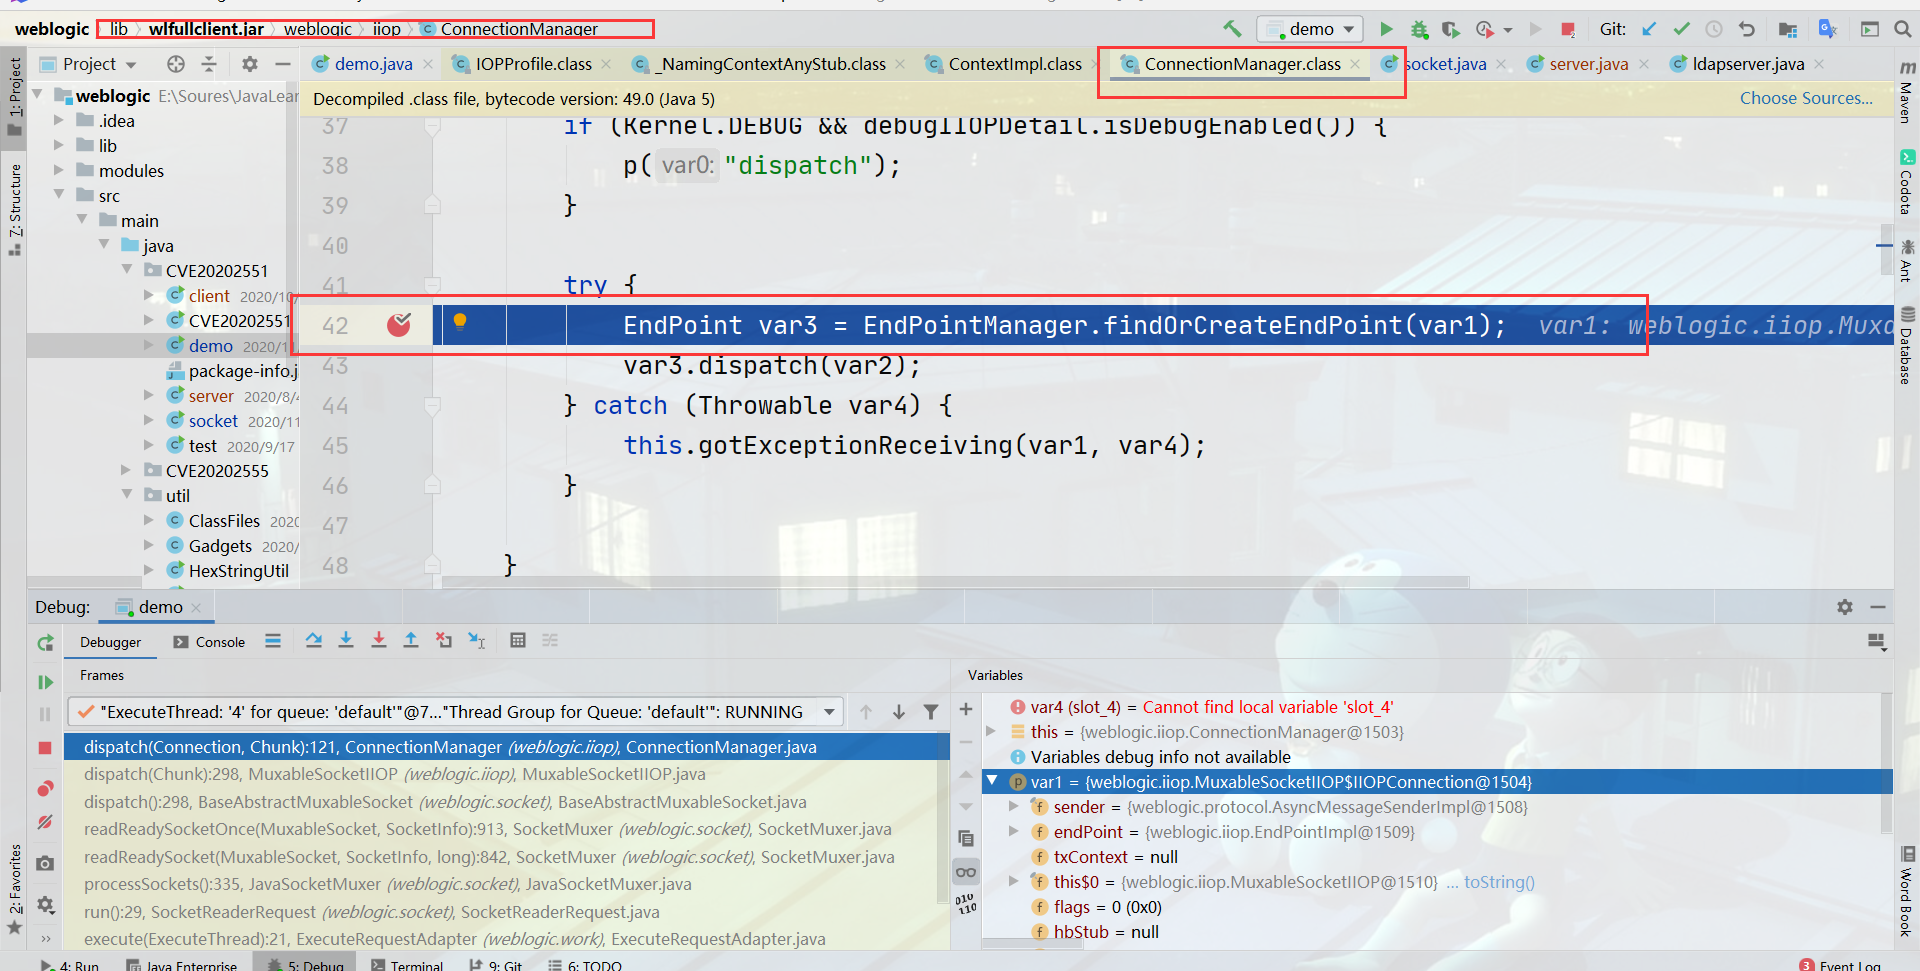
Task: Commit changes with the Git checkmark
Action: pyautogui.click(x=1682, y=29)
